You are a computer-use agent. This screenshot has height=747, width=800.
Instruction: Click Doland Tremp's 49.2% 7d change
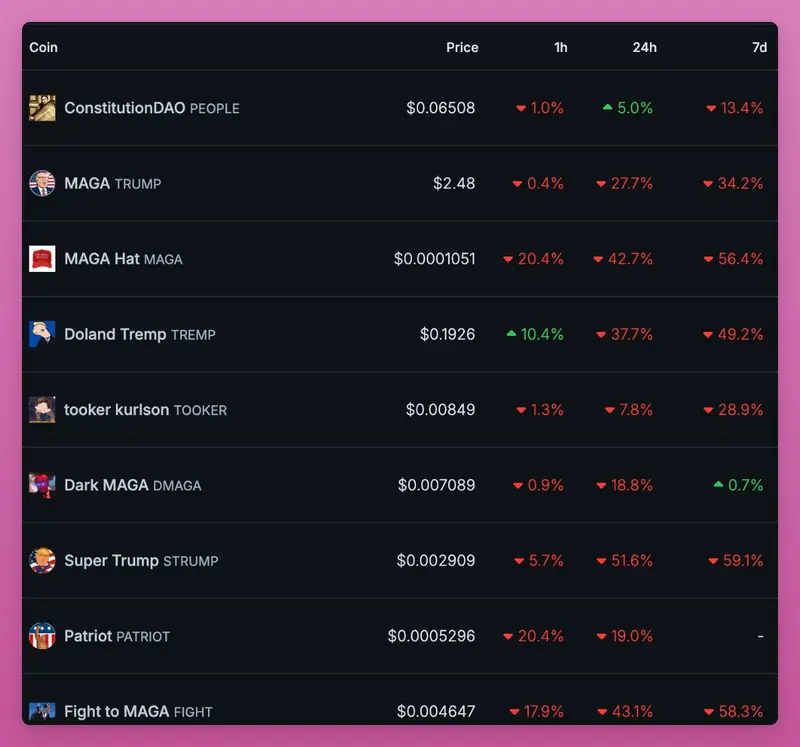coord(733,334)
